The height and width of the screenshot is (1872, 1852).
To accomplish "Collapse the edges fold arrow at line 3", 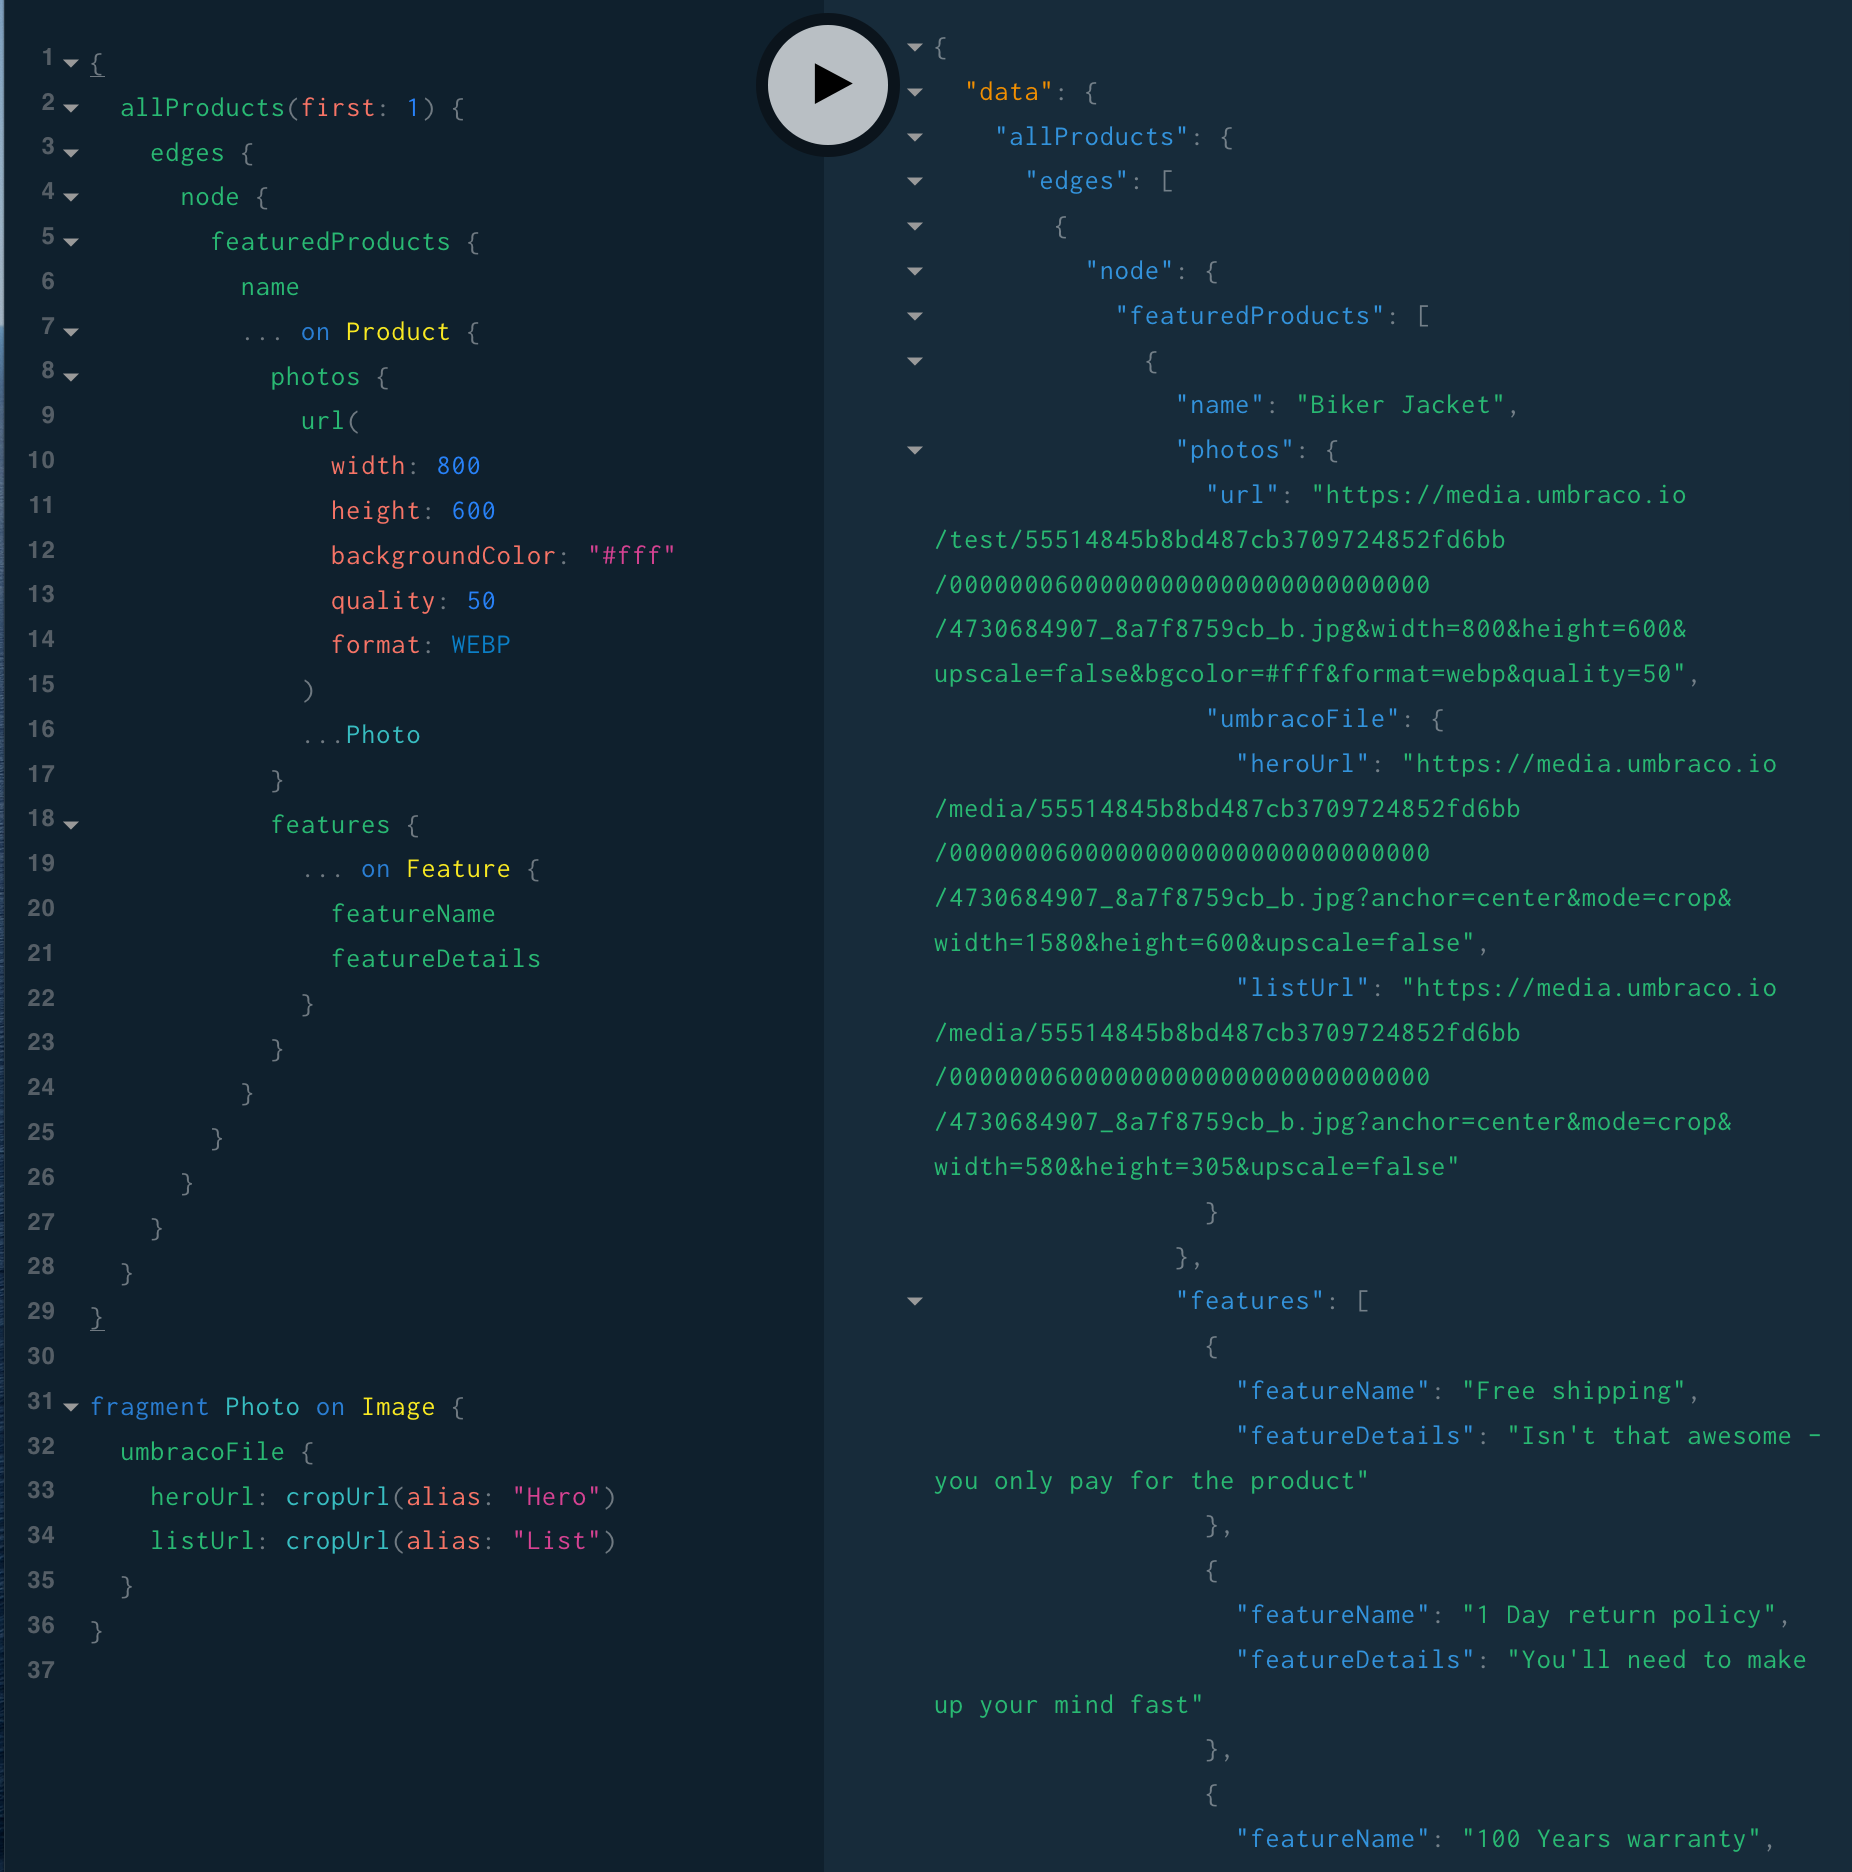I will [71, 153].
